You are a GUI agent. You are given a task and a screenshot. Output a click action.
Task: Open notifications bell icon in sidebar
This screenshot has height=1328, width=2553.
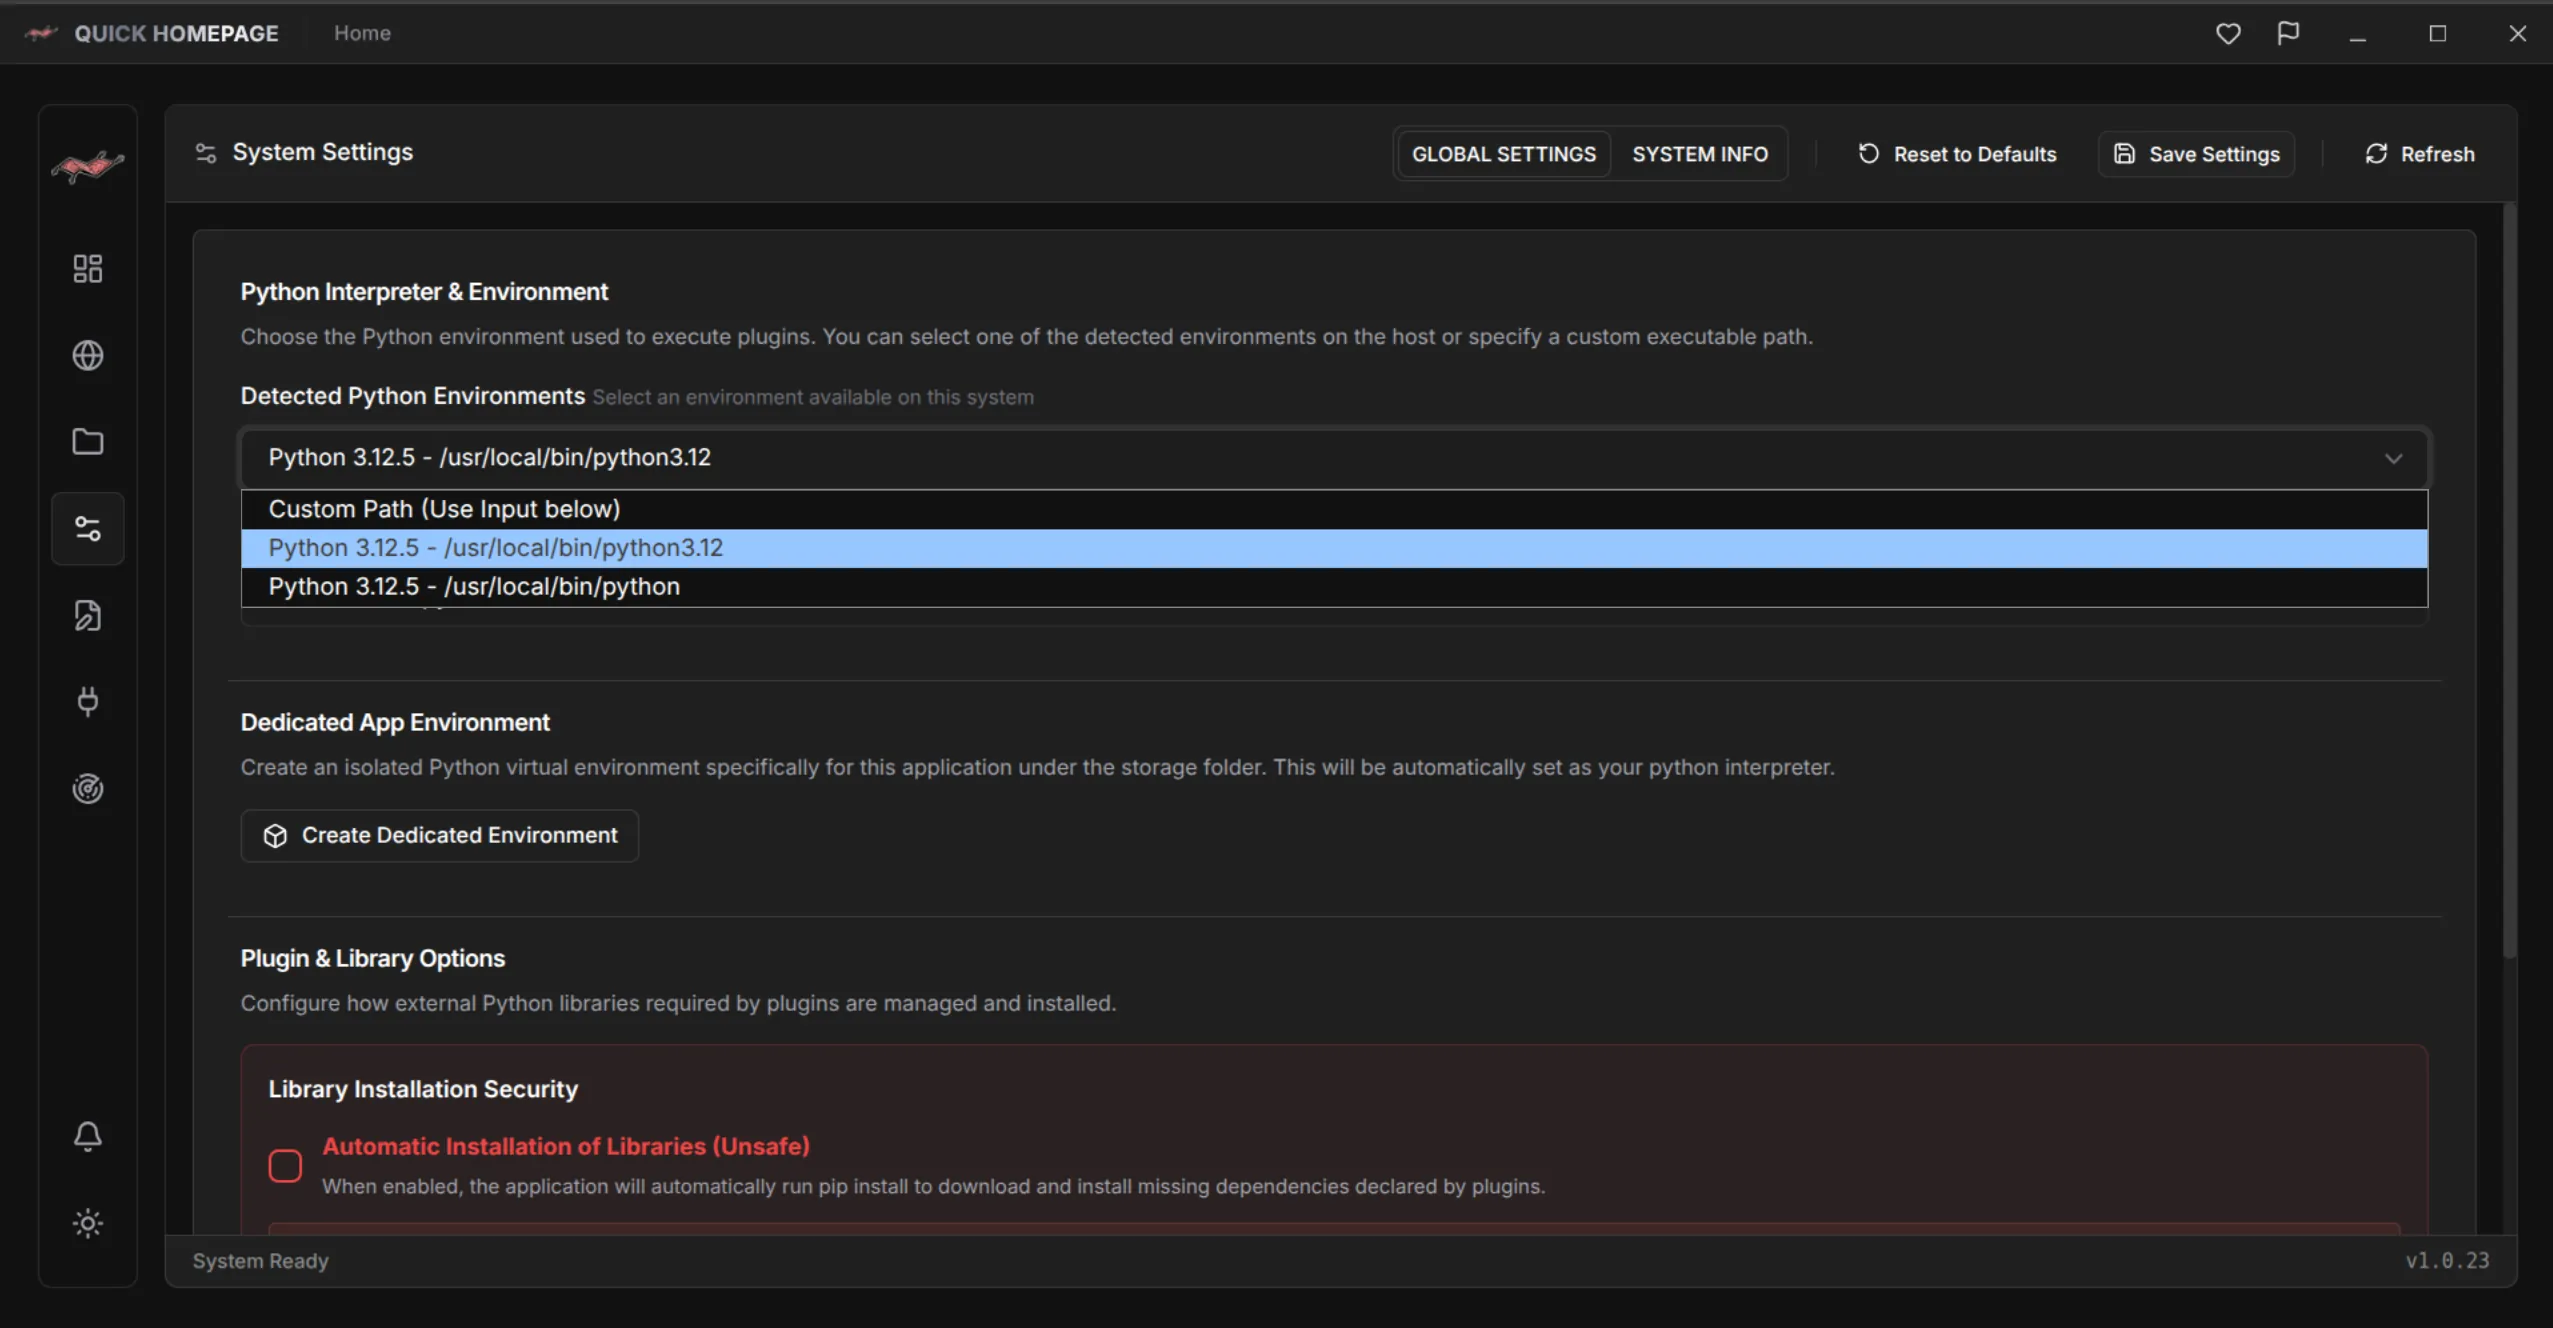(x=88, y=1136)
